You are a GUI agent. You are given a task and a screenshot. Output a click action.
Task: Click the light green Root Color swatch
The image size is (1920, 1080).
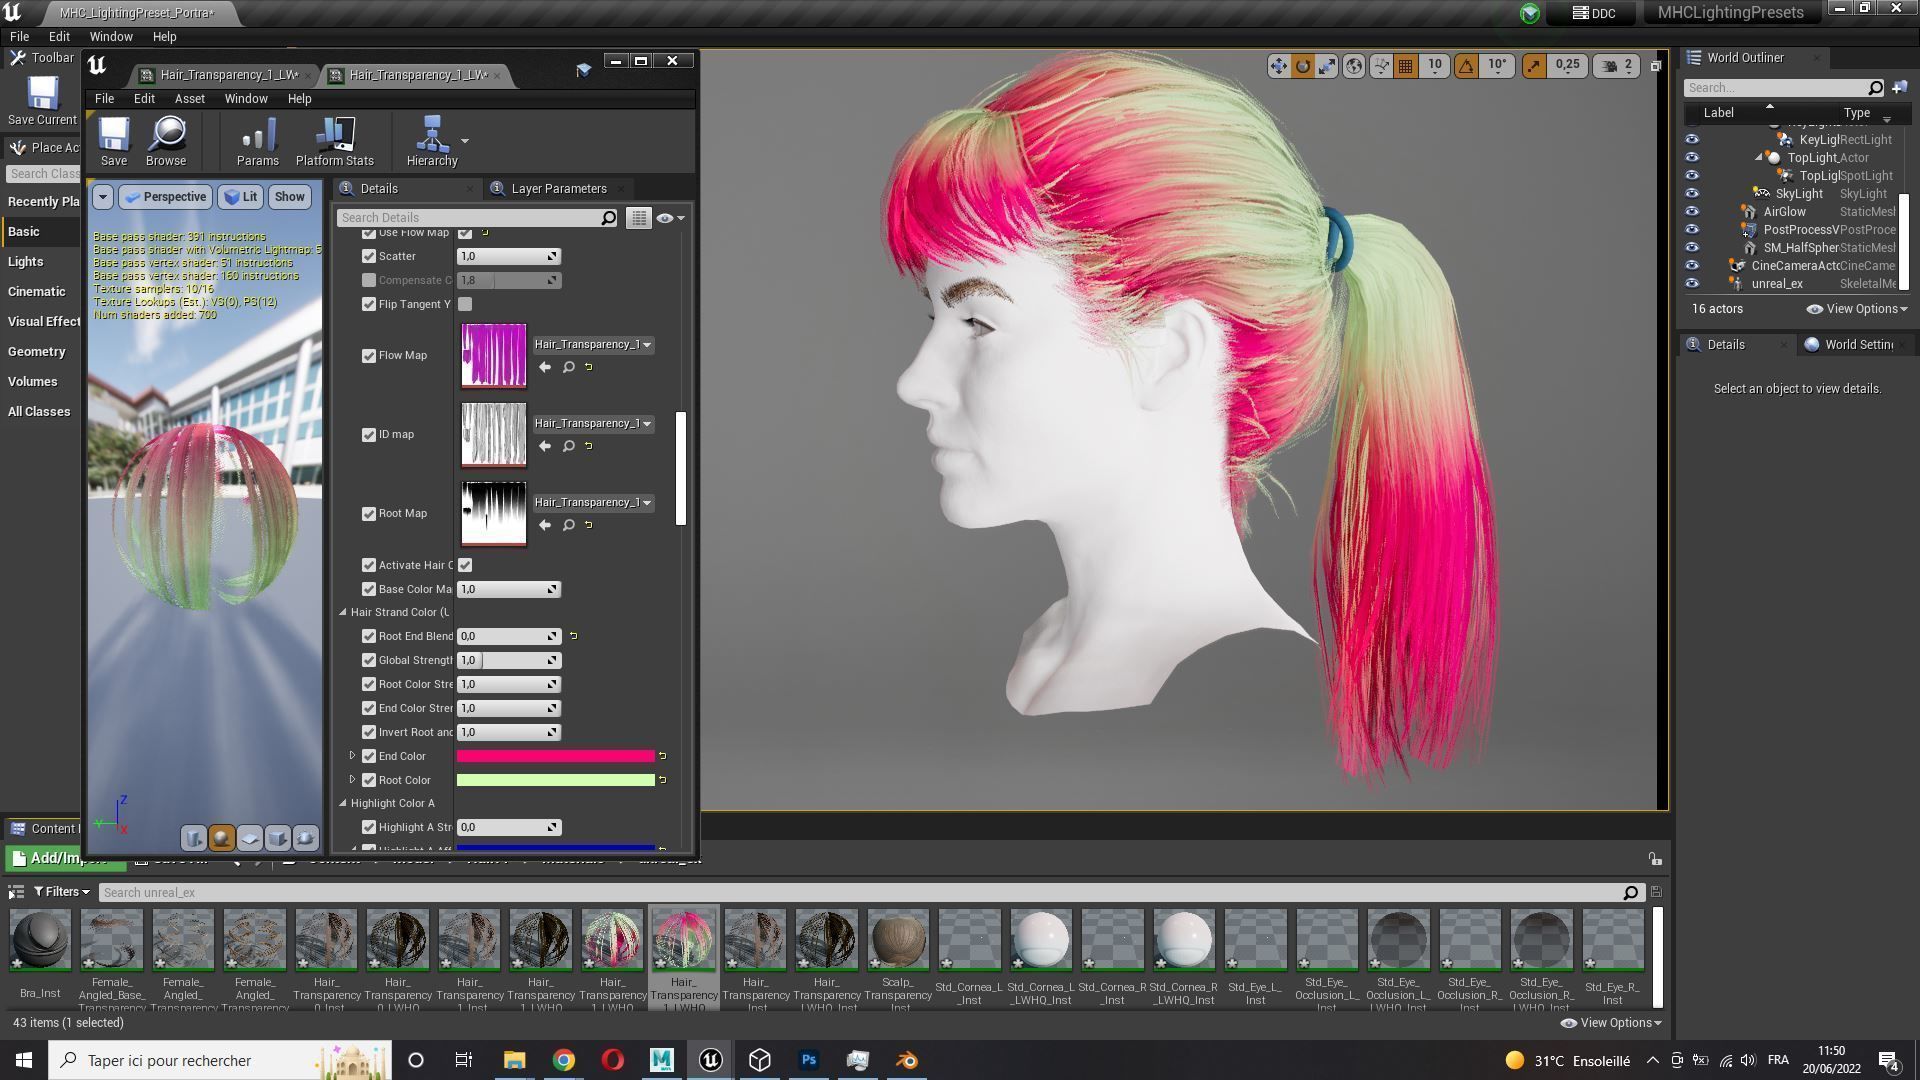555,780
